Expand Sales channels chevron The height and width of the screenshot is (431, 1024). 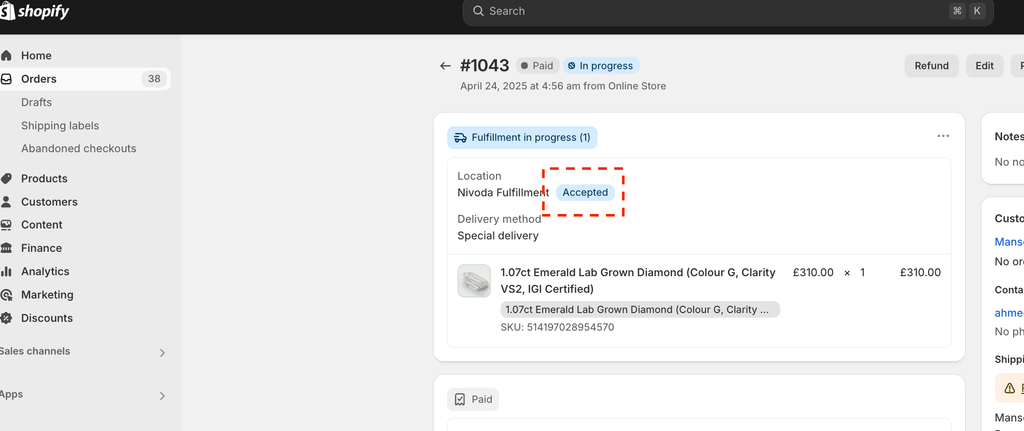(x=163, y=353)
